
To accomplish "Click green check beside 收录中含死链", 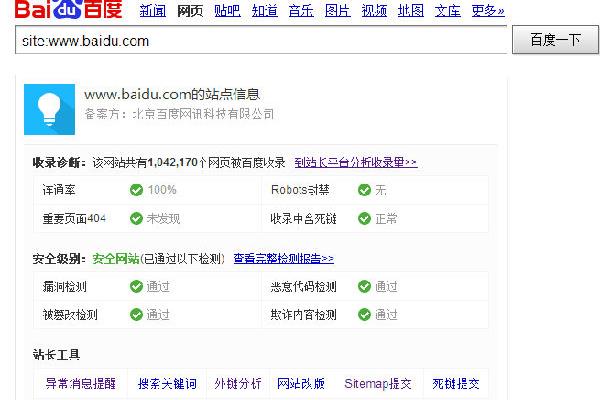I will click(364, 219).
